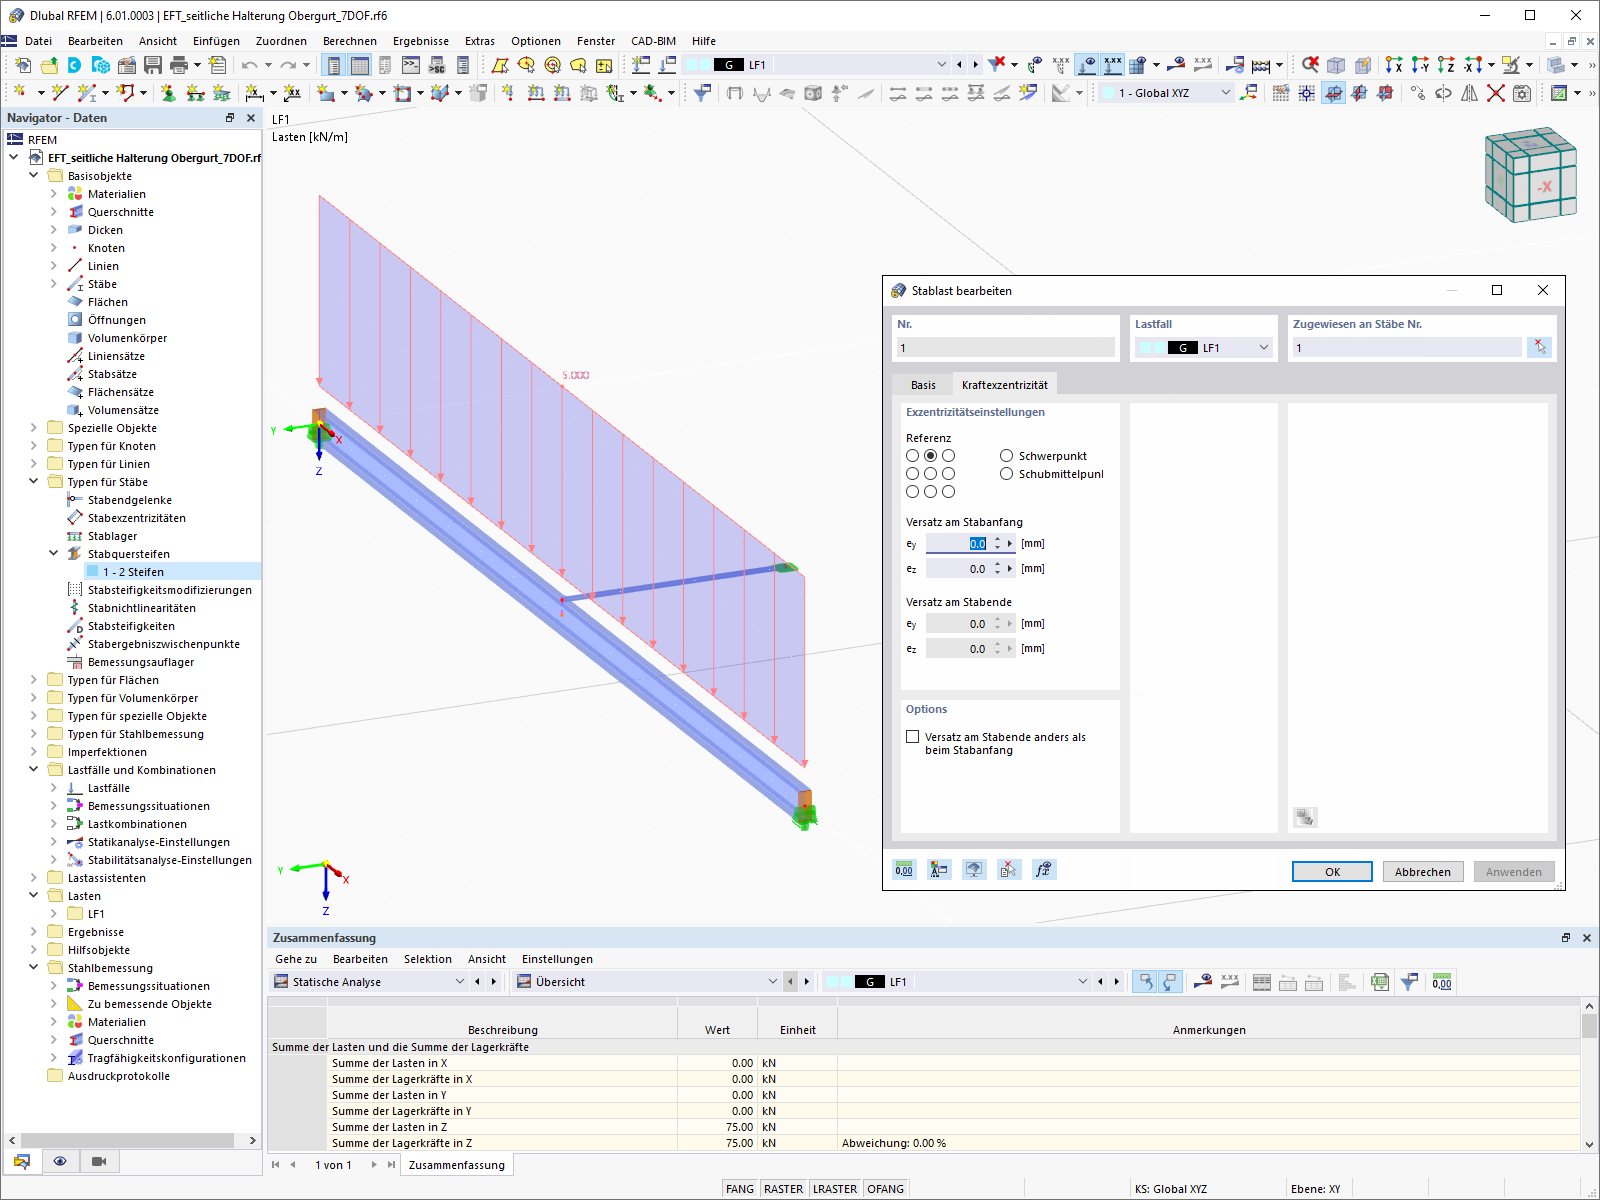Click the magnifier with red X icon
The width and height of the screenshot is (1600, 1200).
click(x=1310, y=65)
